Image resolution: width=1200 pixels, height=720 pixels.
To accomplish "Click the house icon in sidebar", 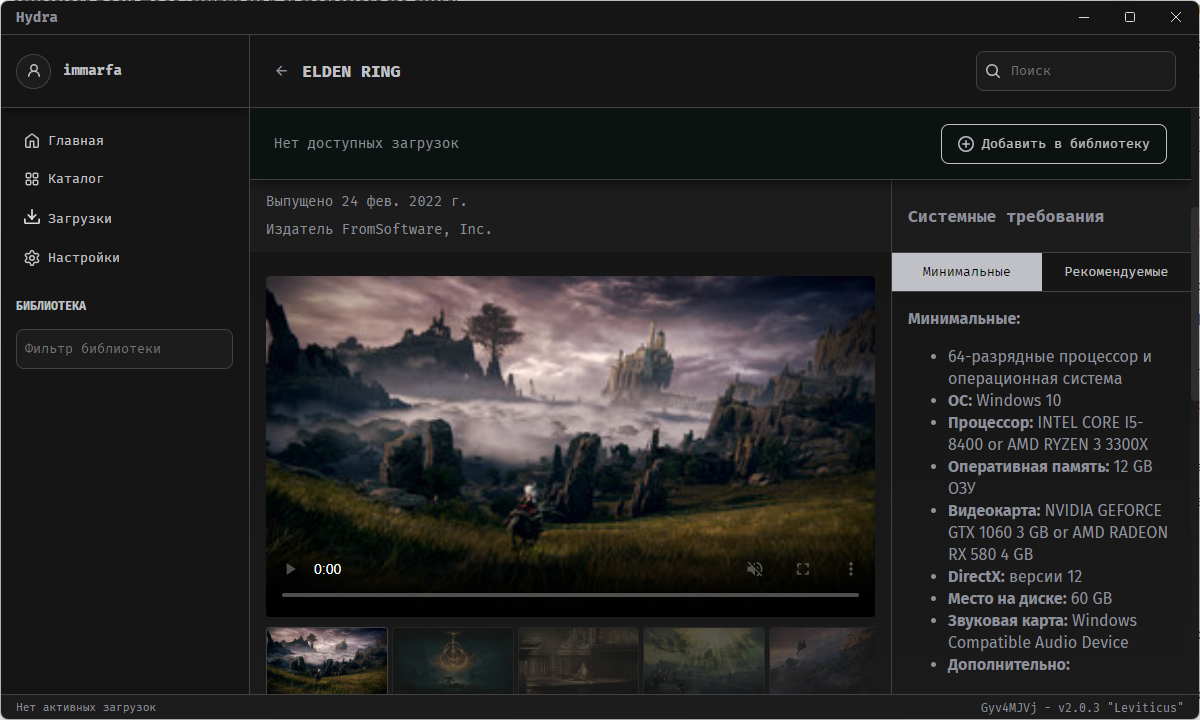I will (32, 141).
